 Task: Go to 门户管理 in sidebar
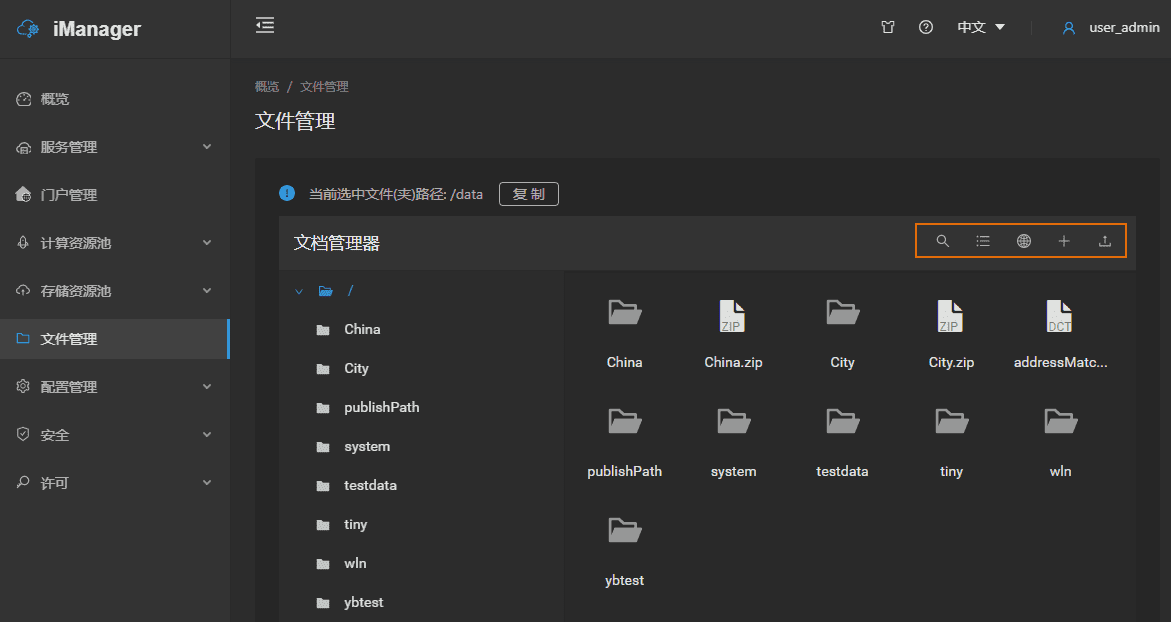point(68,195)
